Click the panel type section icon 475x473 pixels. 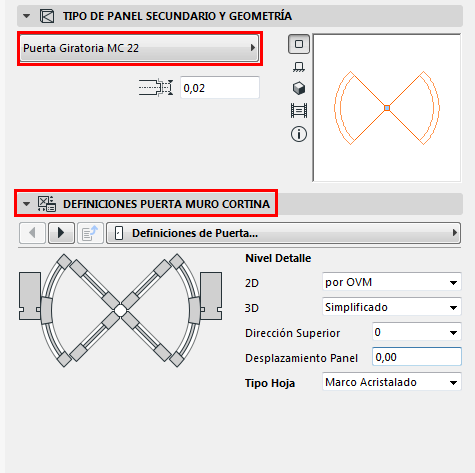point(47,16)
